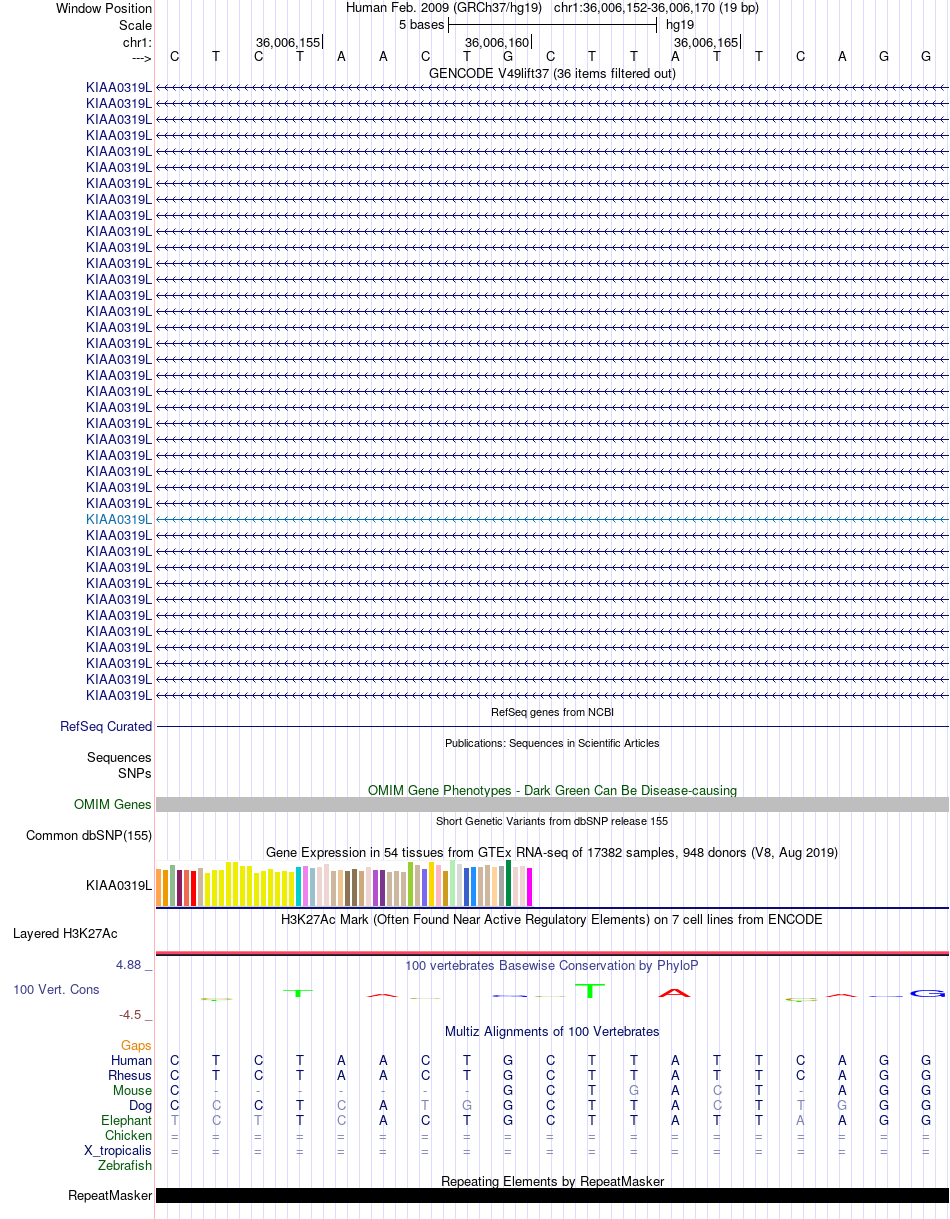Click KIAA0319L label beside the GTEx bars
This screenshot has width=950, height=1219.
pyautogui.click(x=119, y=884)
